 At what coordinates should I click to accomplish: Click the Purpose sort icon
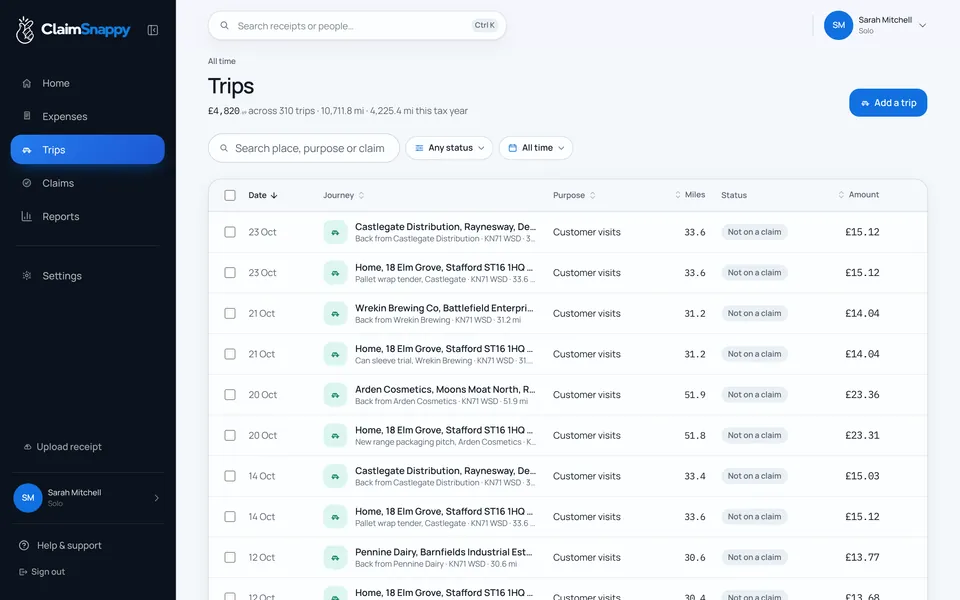[x=593, y=195]
